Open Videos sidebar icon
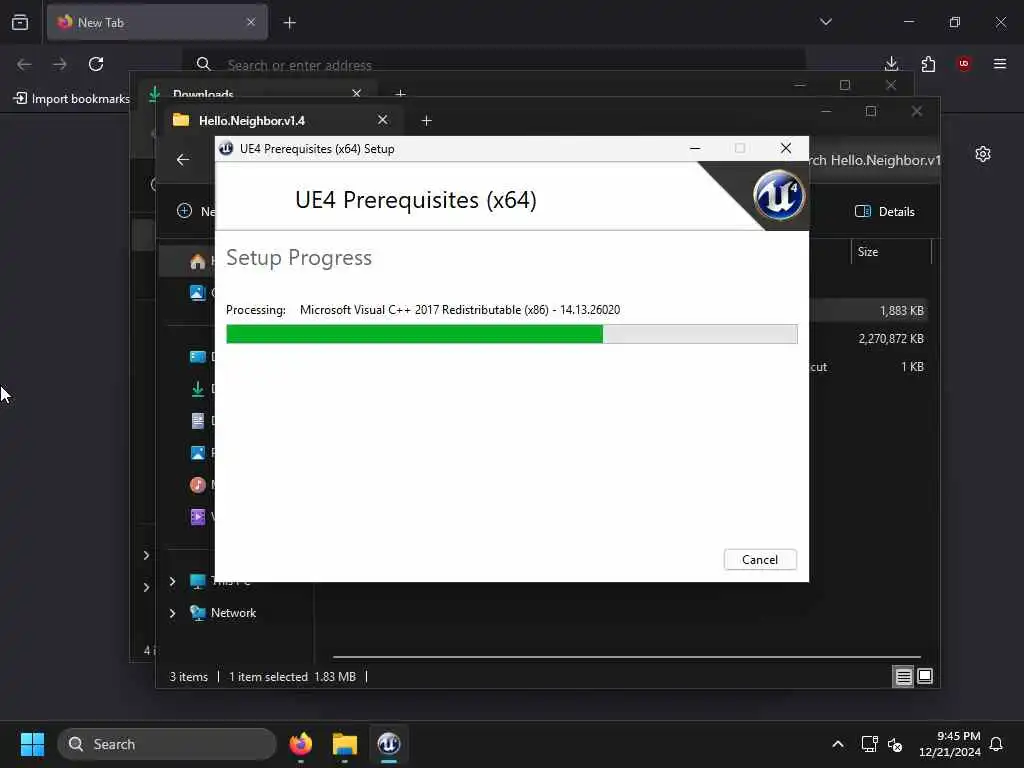The height and width of the screenshot is (768, 1024). click(x=197, y=517)
